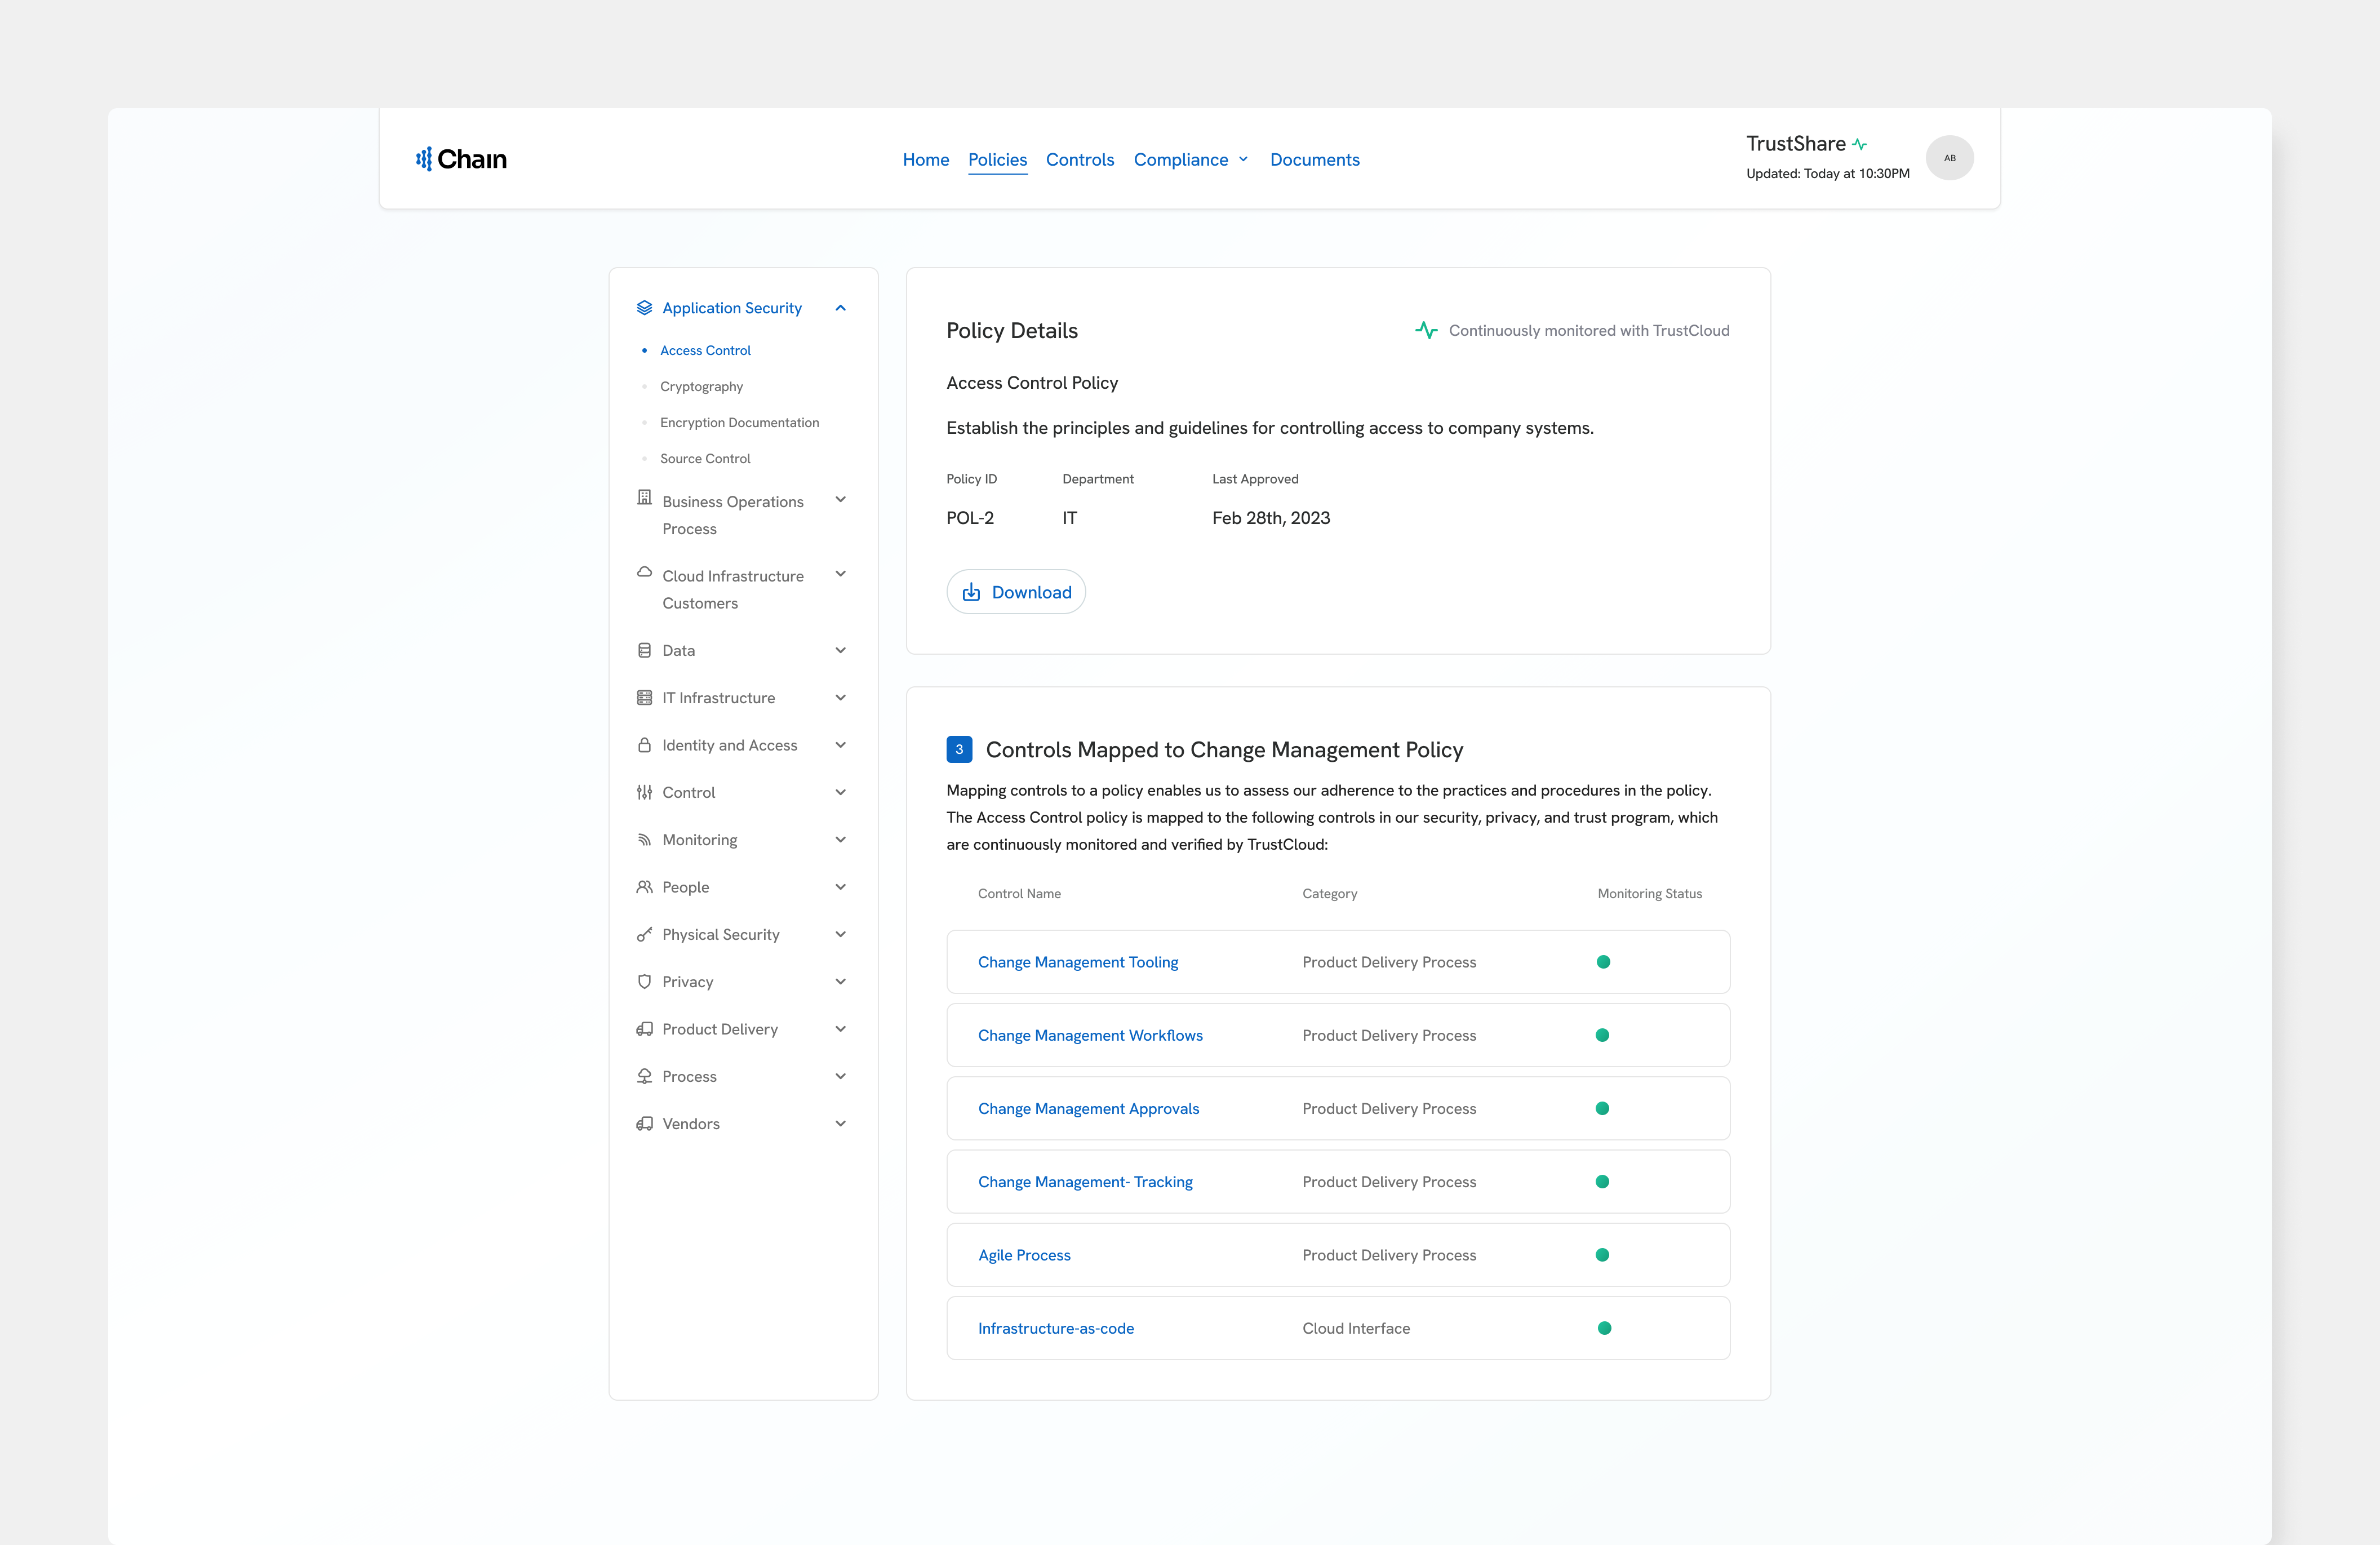
Task: Expand the Monitoring section chevron
Action: coord(840,839)
